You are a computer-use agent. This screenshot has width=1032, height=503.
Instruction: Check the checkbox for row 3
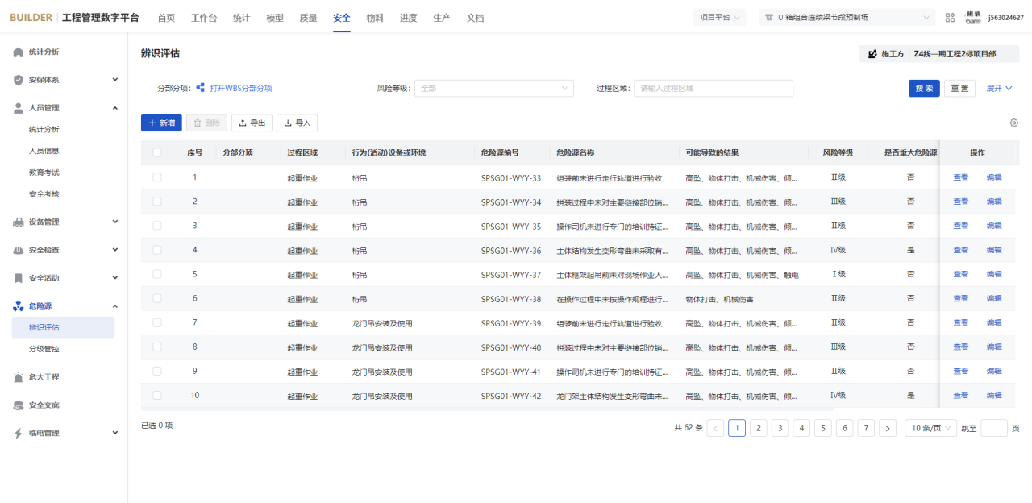pos(157,226)
